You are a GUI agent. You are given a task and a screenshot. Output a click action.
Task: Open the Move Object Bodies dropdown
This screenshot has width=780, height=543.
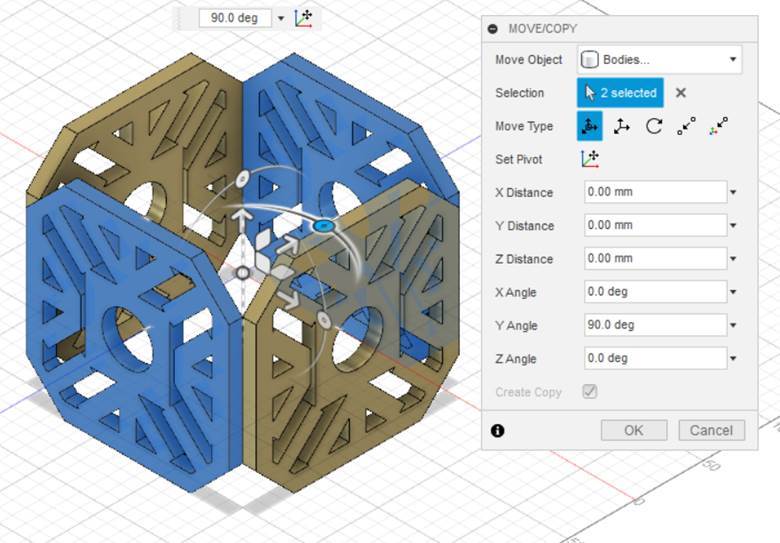tap(660, 60)
